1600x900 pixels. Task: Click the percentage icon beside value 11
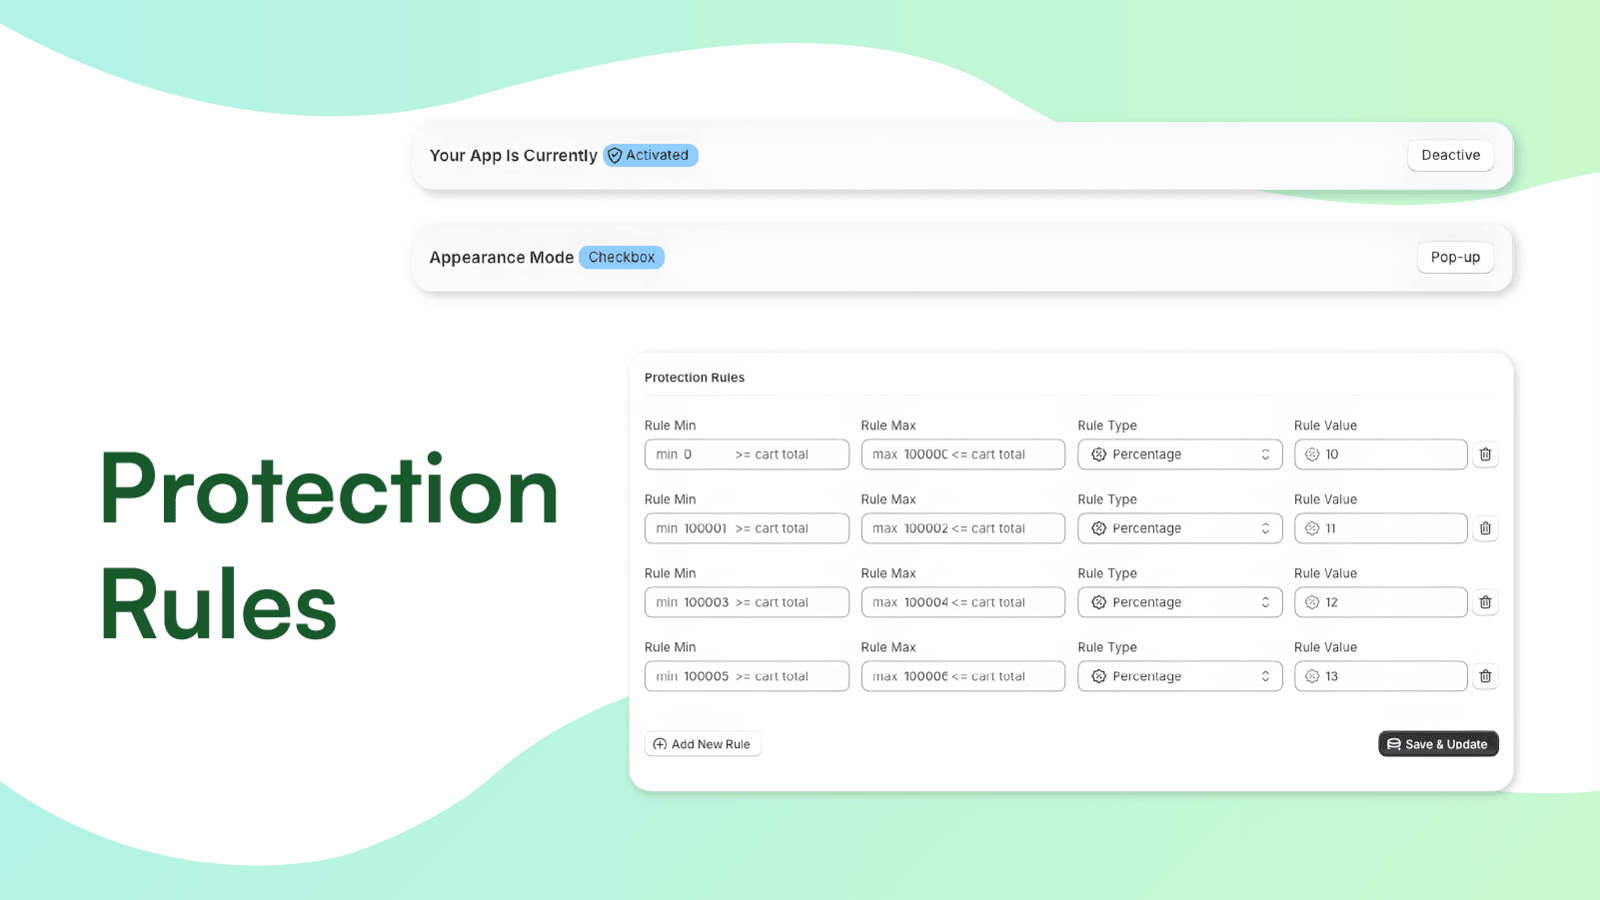point(1312,528)
